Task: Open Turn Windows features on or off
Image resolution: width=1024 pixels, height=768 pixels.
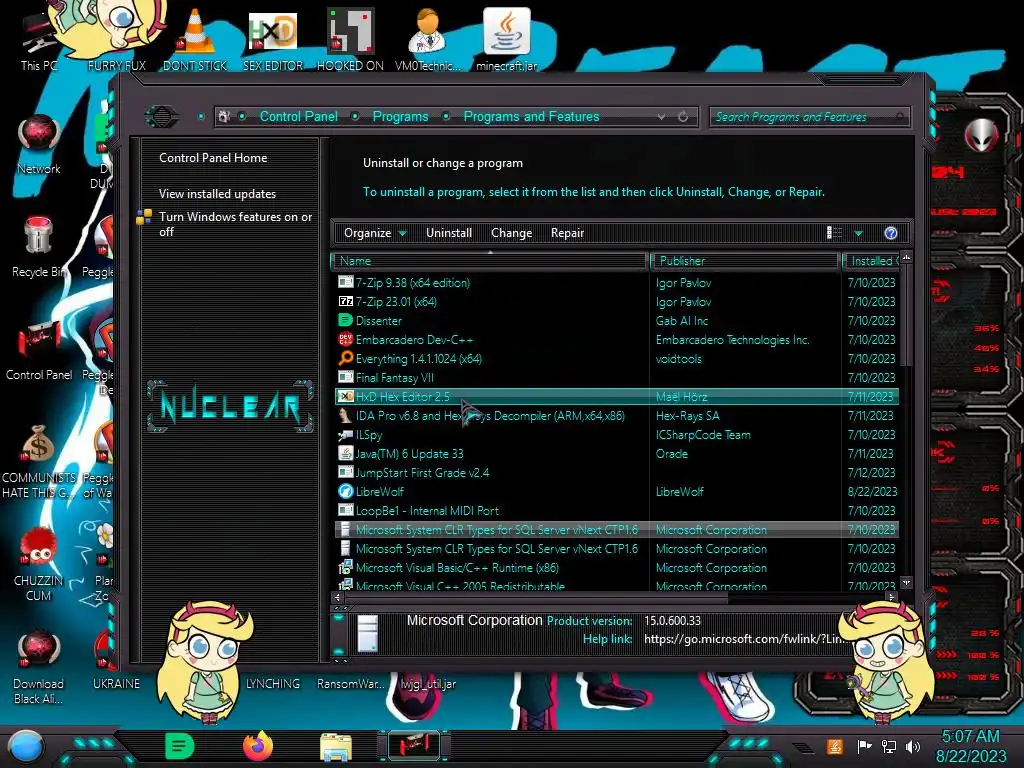Action: click(x=235, y=224)
